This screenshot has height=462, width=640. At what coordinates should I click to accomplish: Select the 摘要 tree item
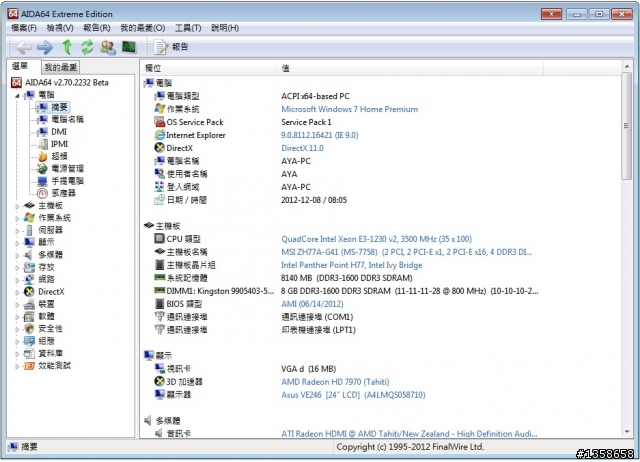pyautogui.click(x=59, y=107)
